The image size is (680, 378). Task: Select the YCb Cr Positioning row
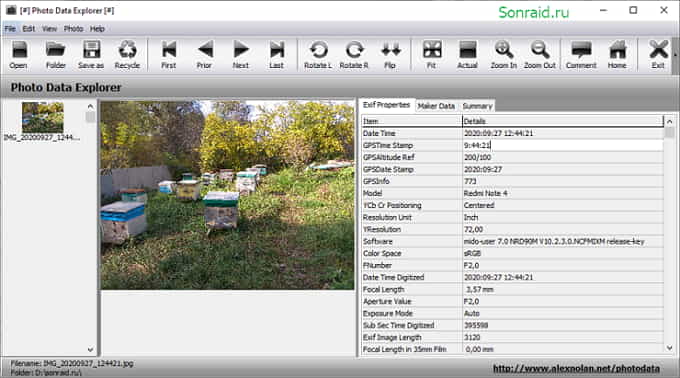click(x=512, y=205)
